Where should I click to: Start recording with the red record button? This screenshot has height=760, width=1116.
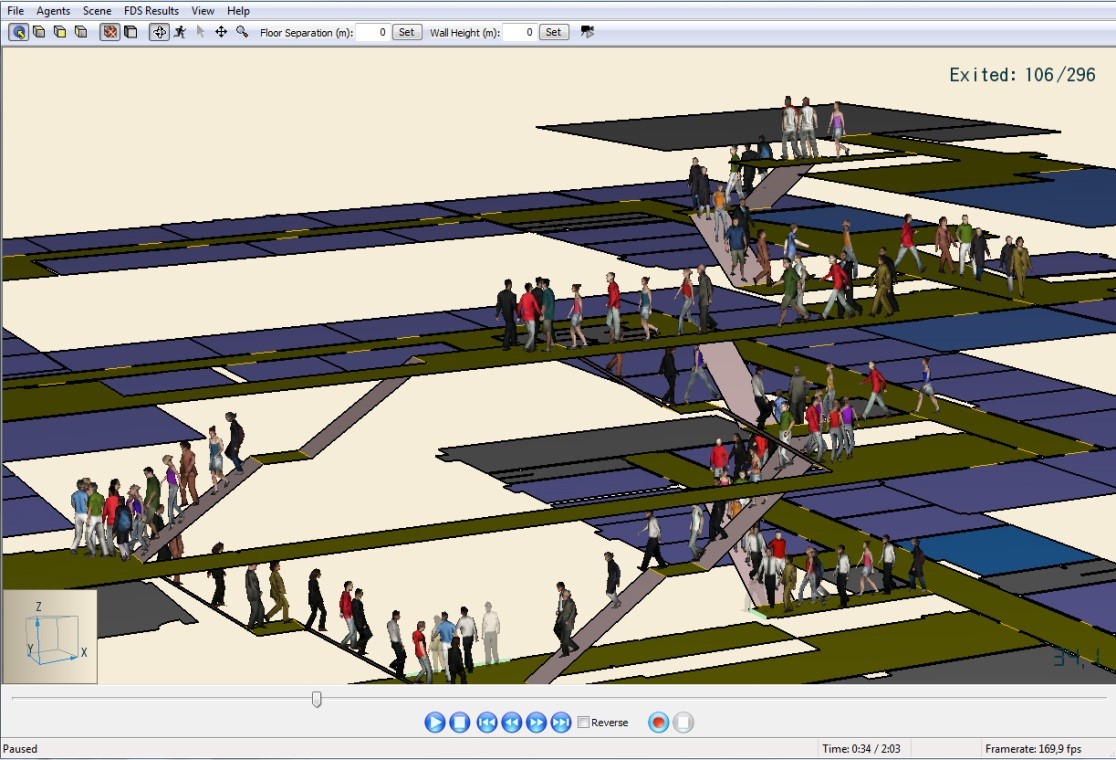658,722
